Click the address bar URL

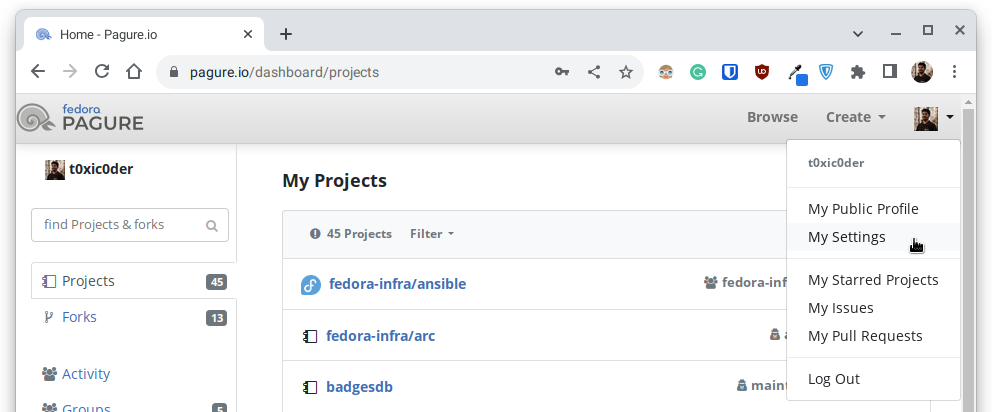[284, 72]
